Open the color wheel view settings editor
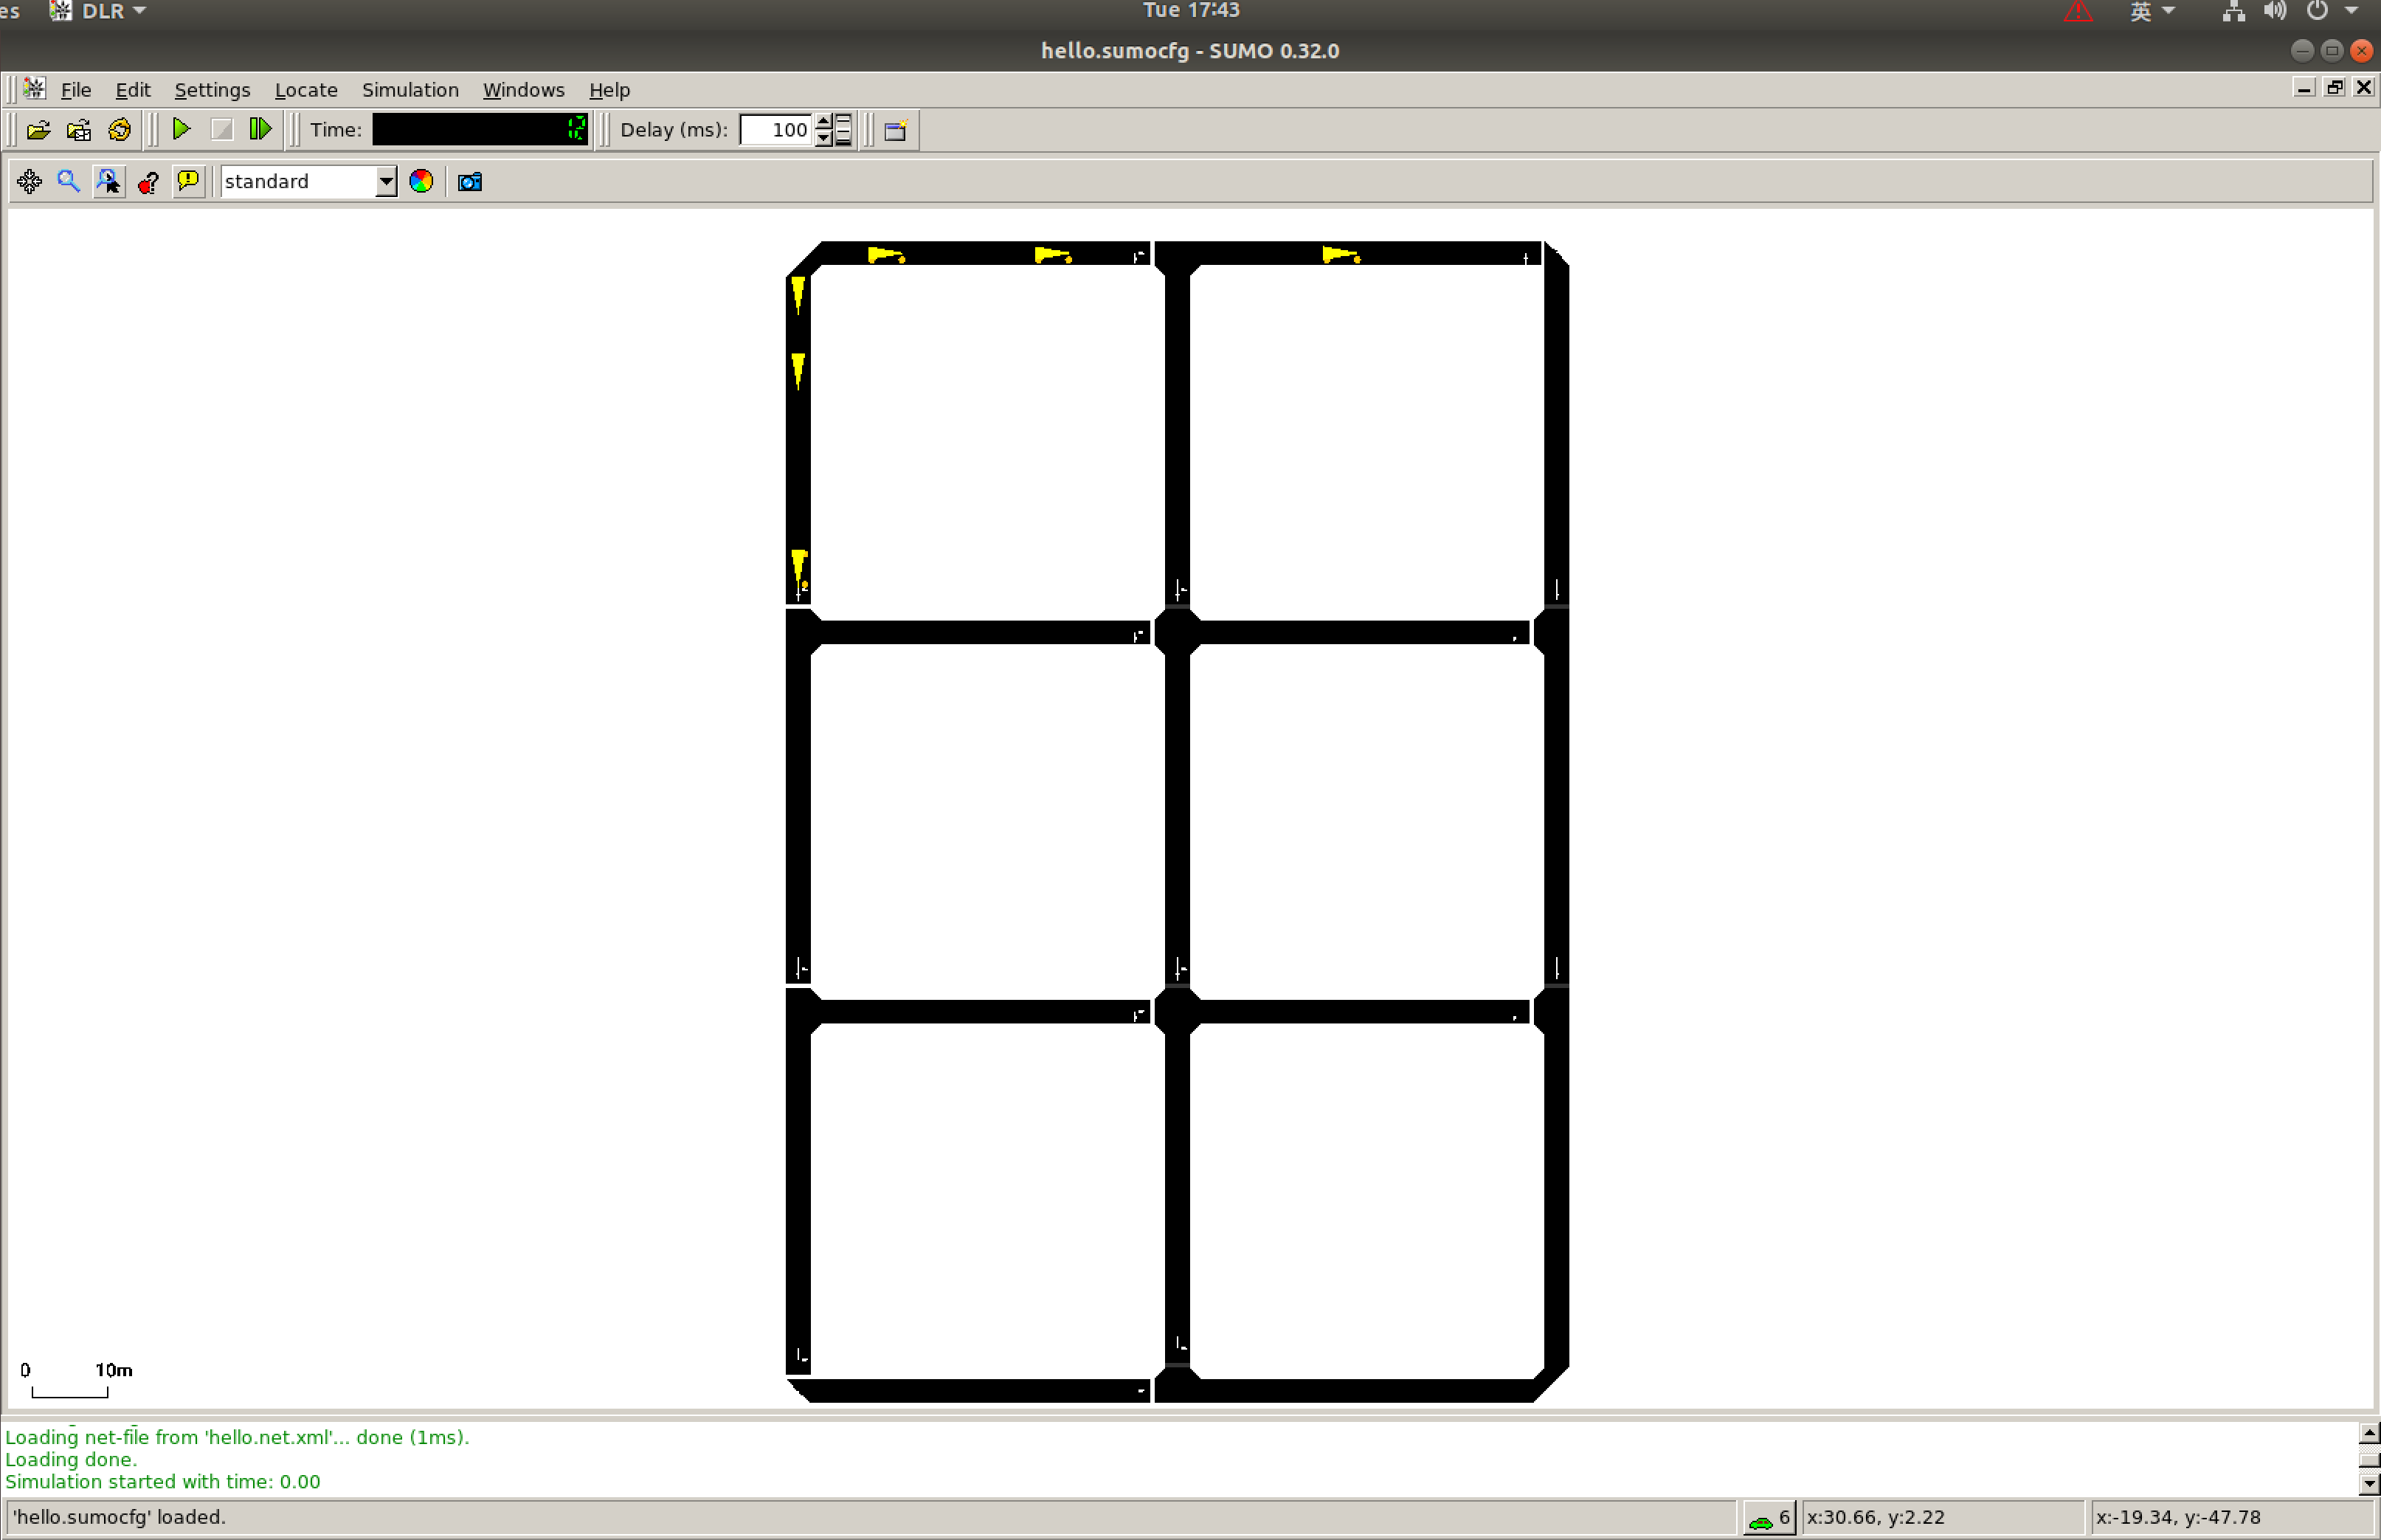Viewport: 2381px width, 1540px height. pyautogui.click(x=421, y=181)
